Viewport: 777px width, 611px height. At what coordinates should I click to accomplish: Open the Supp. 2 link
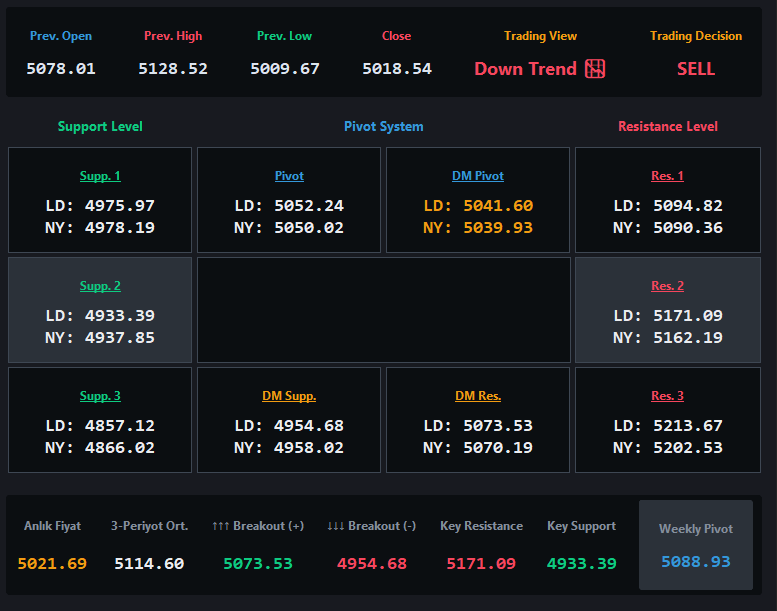[x=100, y=286]
